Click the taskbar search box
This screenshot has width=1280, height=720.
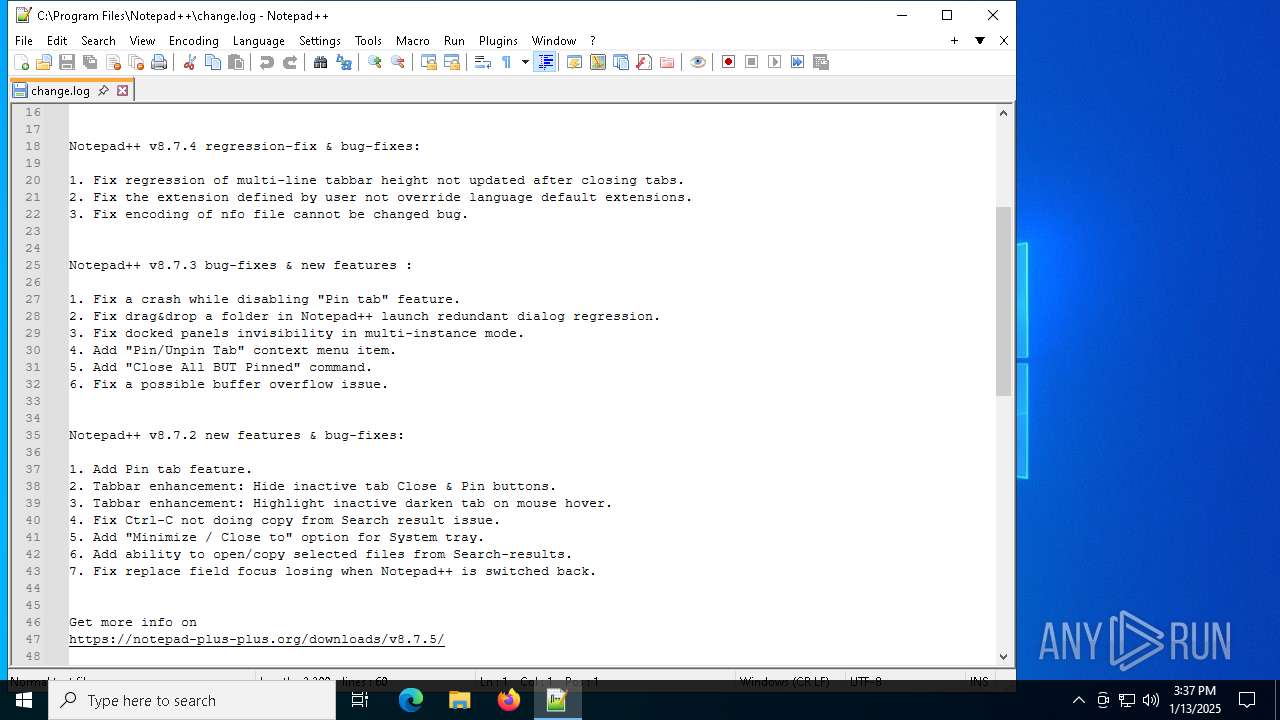point(192,700)
